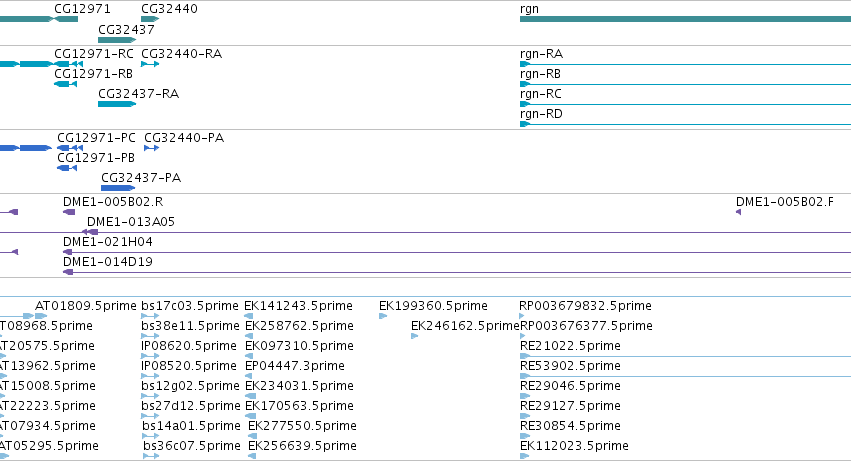Click the CG32440-PA protein glyph

[151, 148]
